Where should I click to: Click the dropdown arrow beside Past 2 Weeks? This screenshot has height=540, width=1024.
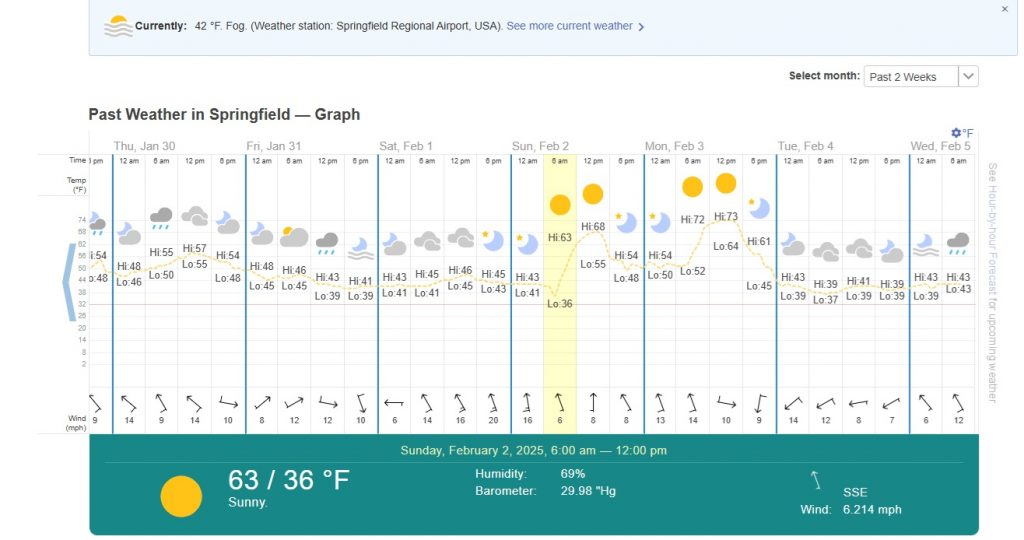(967, 77)
